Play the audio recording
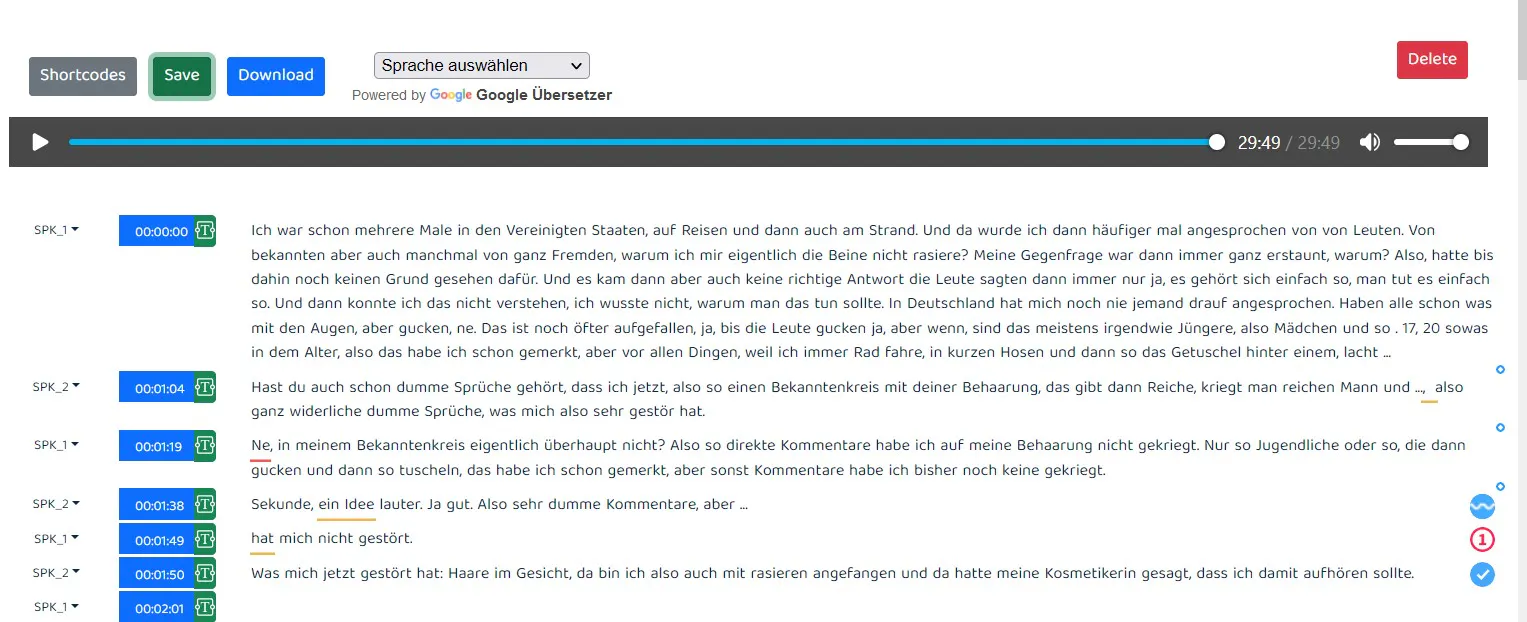The image size is (1527, 622). pos(40,142)
